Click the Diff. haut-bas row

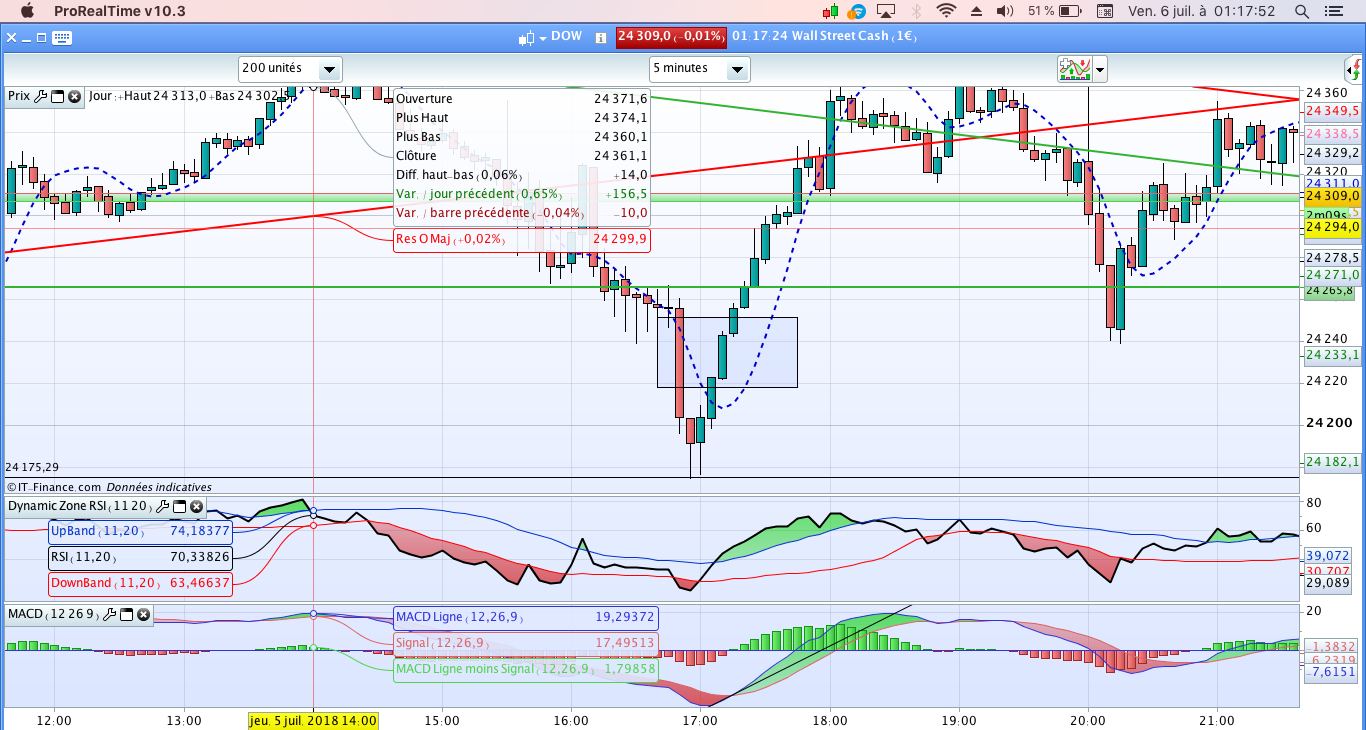521,174
